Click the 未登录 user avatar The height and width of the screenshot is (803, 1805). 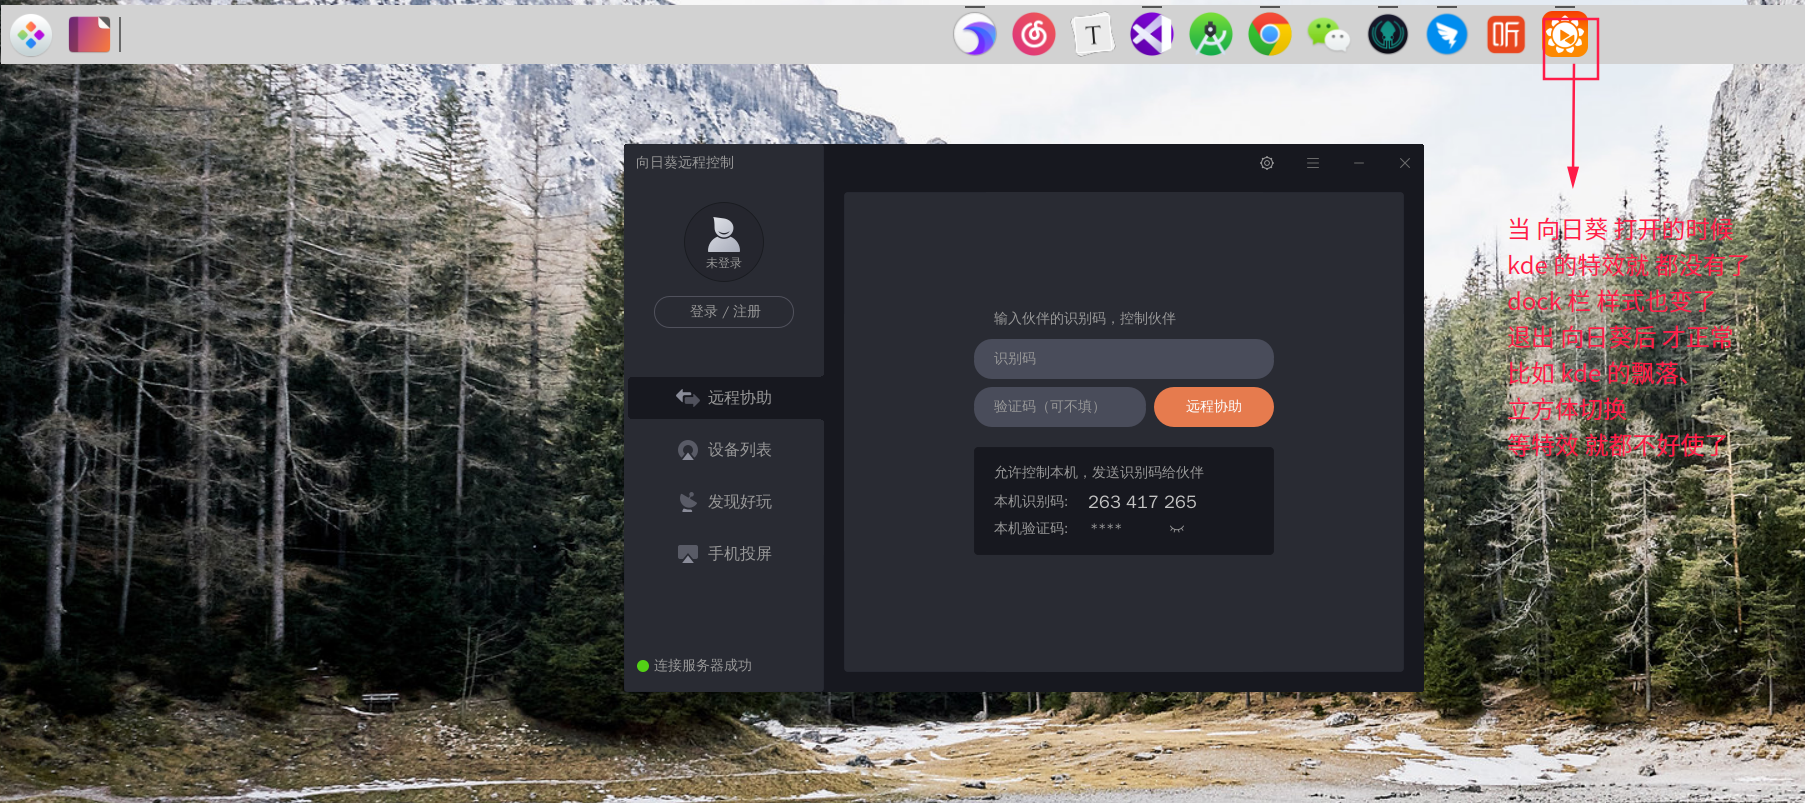[724, 242]
